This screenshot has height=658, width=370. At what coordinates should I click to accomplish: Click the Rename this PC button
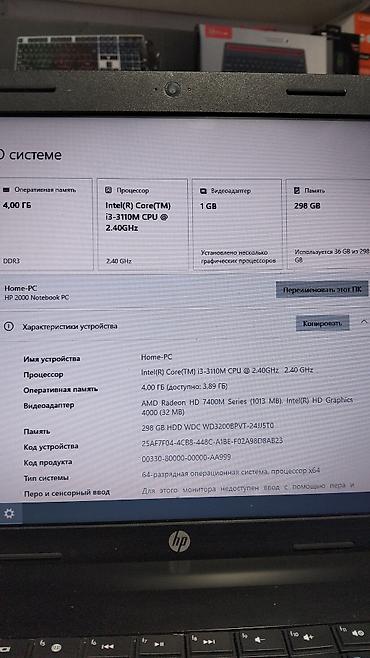[x=322, y=290]
